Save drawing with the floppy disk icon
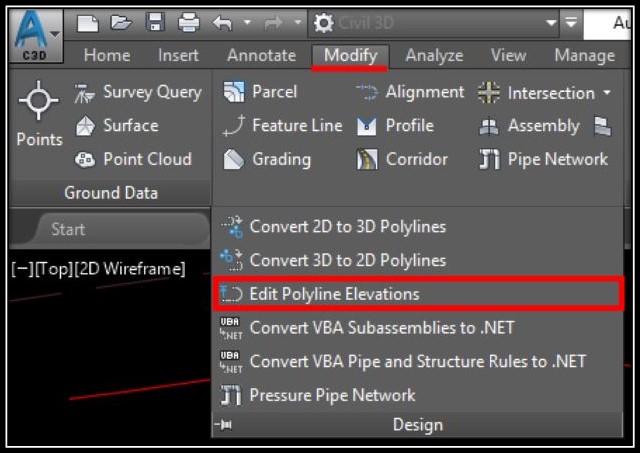640x453 pixels. (x=156, y=22)
